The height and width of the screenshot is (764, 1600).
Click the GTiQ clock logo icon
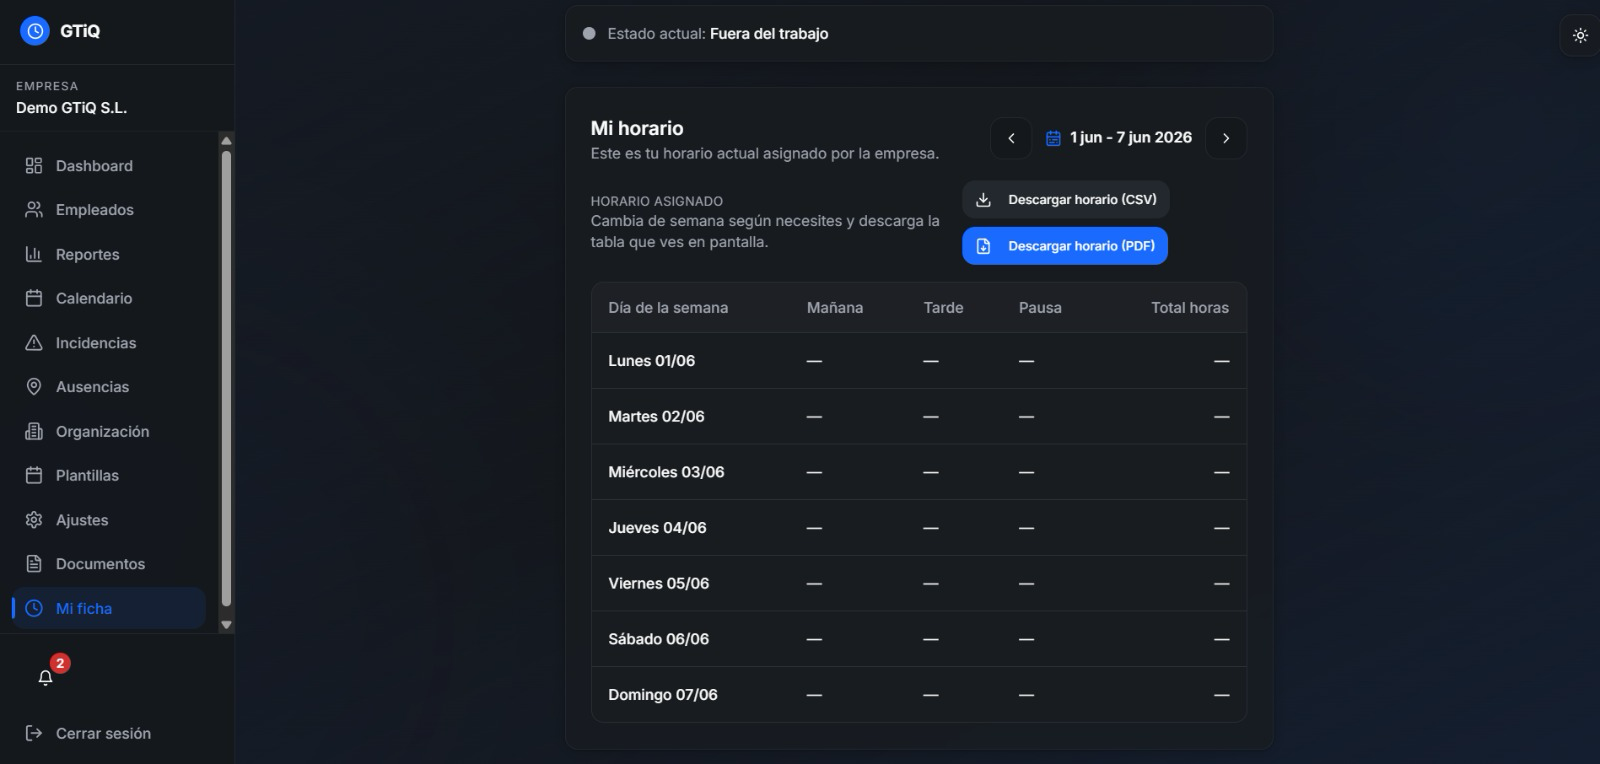34,31
